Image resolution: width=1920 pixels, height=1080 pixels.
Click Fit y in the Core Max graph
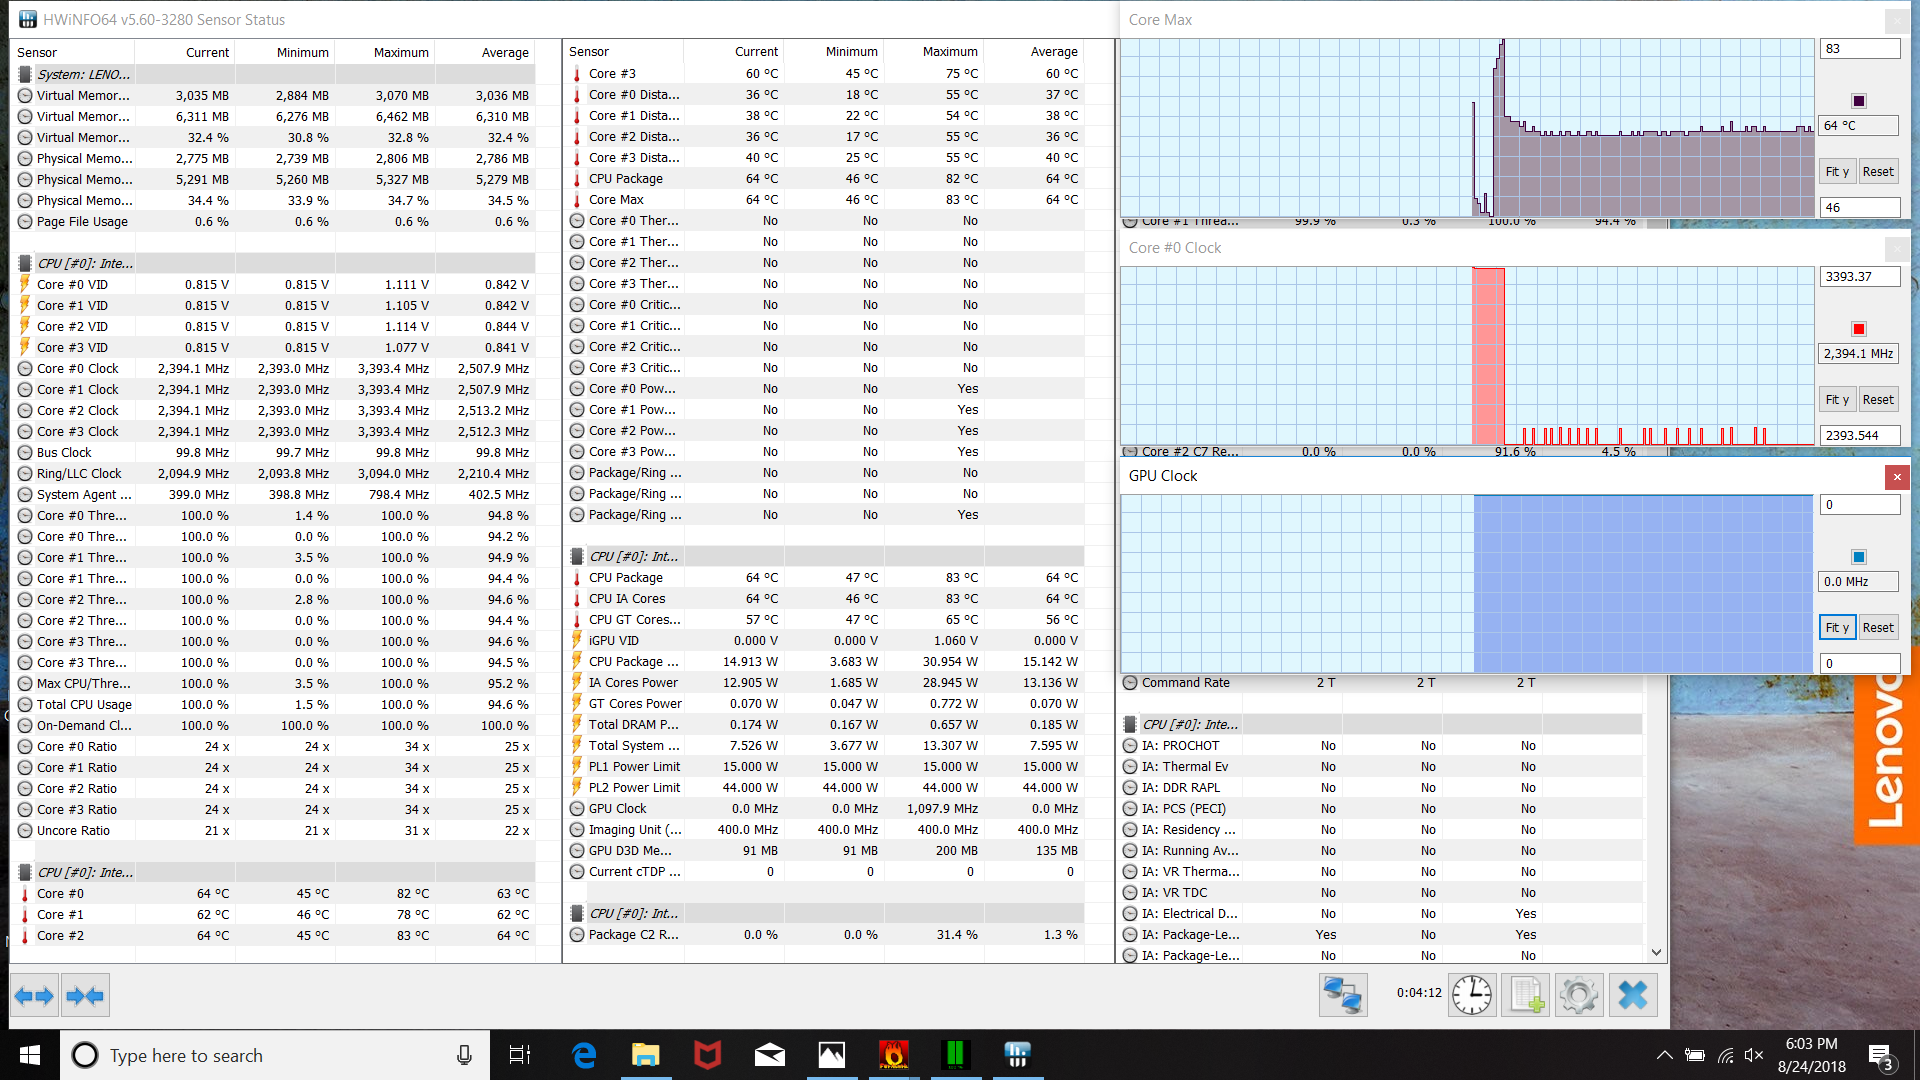click(x=1837, y=172)
